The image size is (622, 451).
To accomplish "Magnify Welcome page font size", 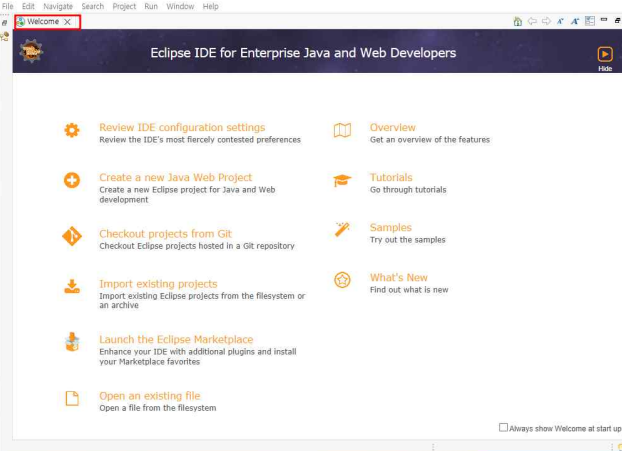I will pos(575,21).
